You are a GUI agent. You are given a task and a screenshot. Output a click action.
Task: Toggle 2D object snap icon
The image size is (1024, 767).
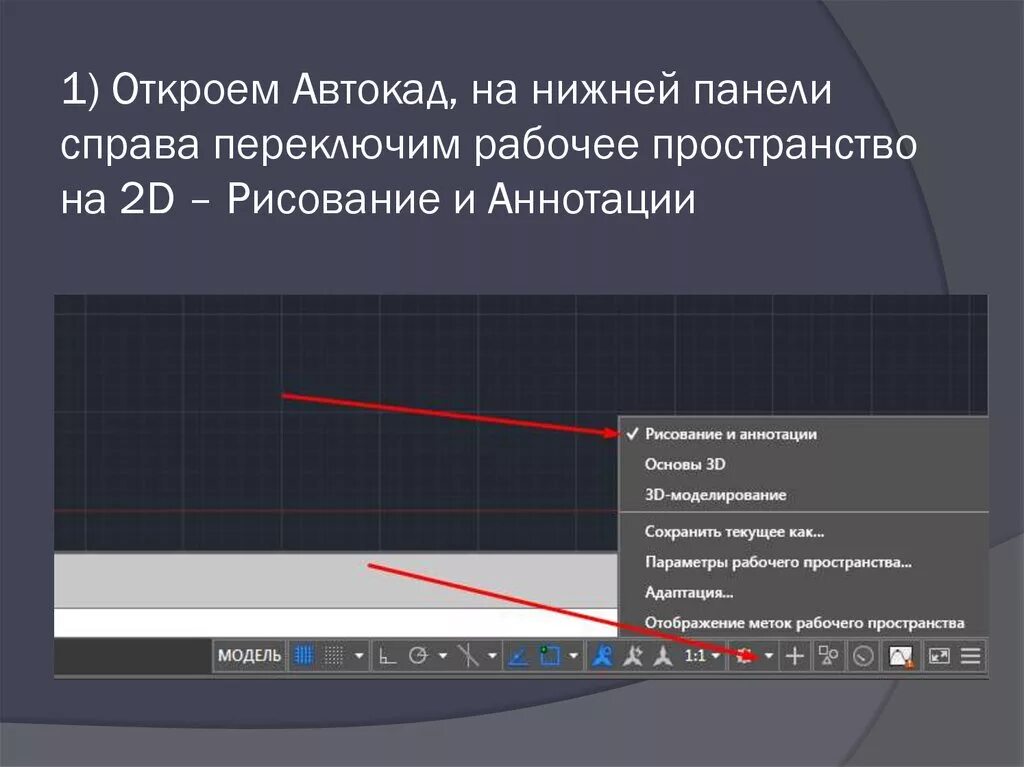pyautogui.click(x=549, y=655)
